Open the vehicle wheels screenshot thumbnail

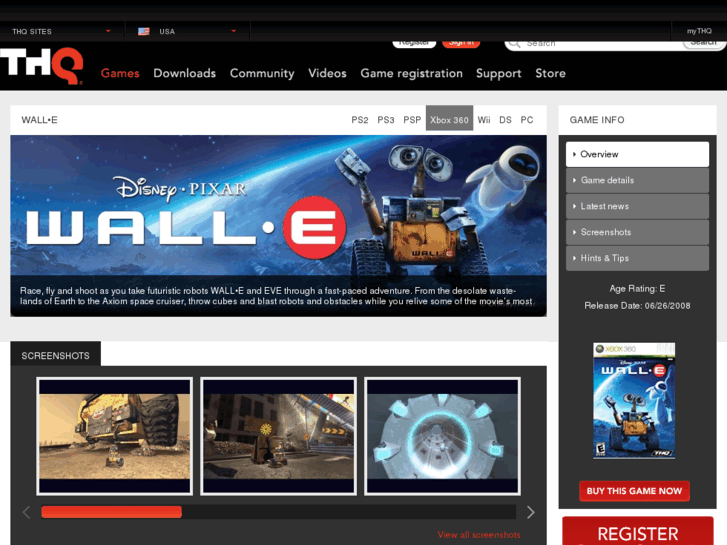point(115,436)
